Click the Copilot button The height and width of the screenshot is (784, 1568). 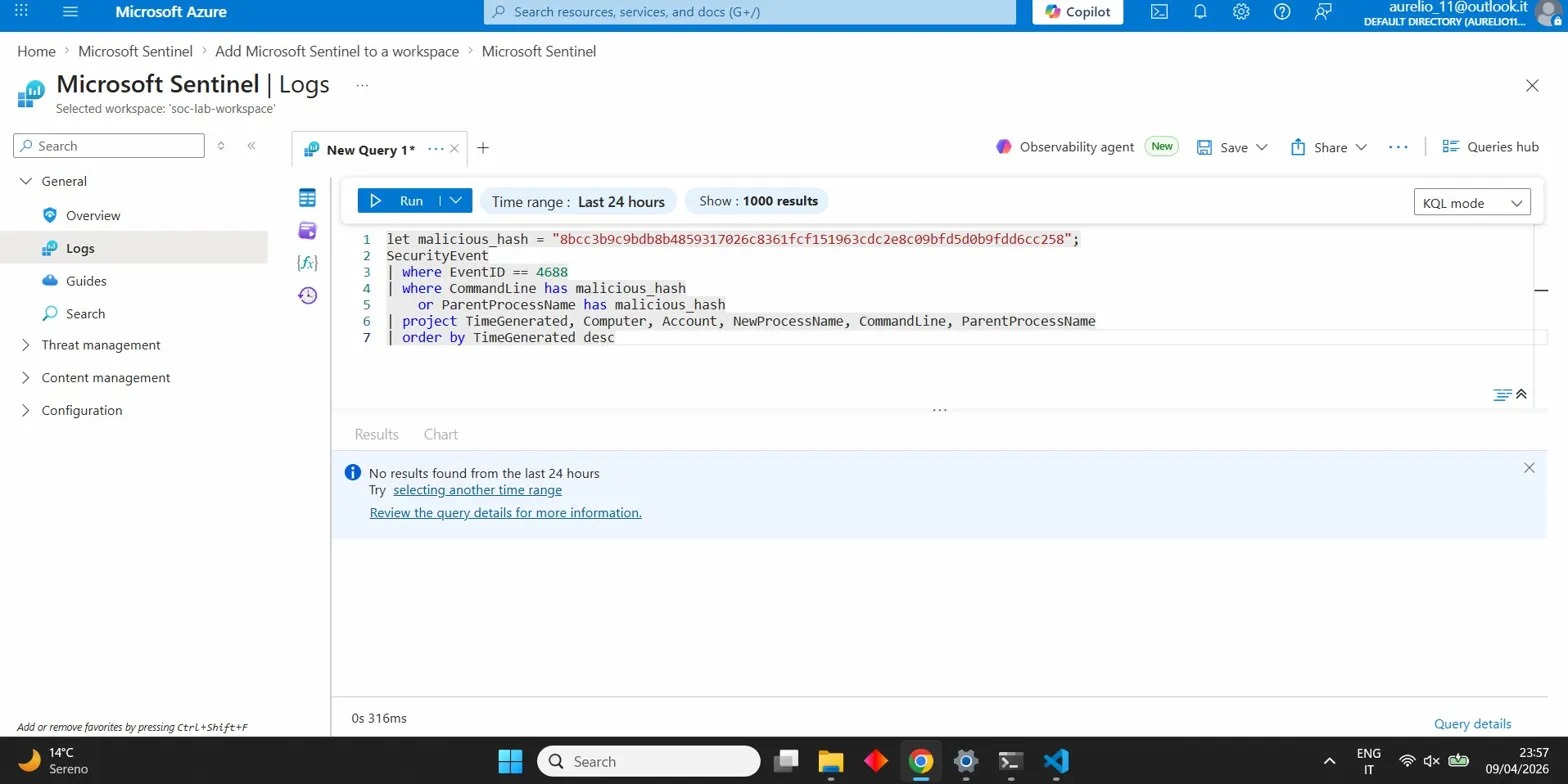tap(1078, 12)
